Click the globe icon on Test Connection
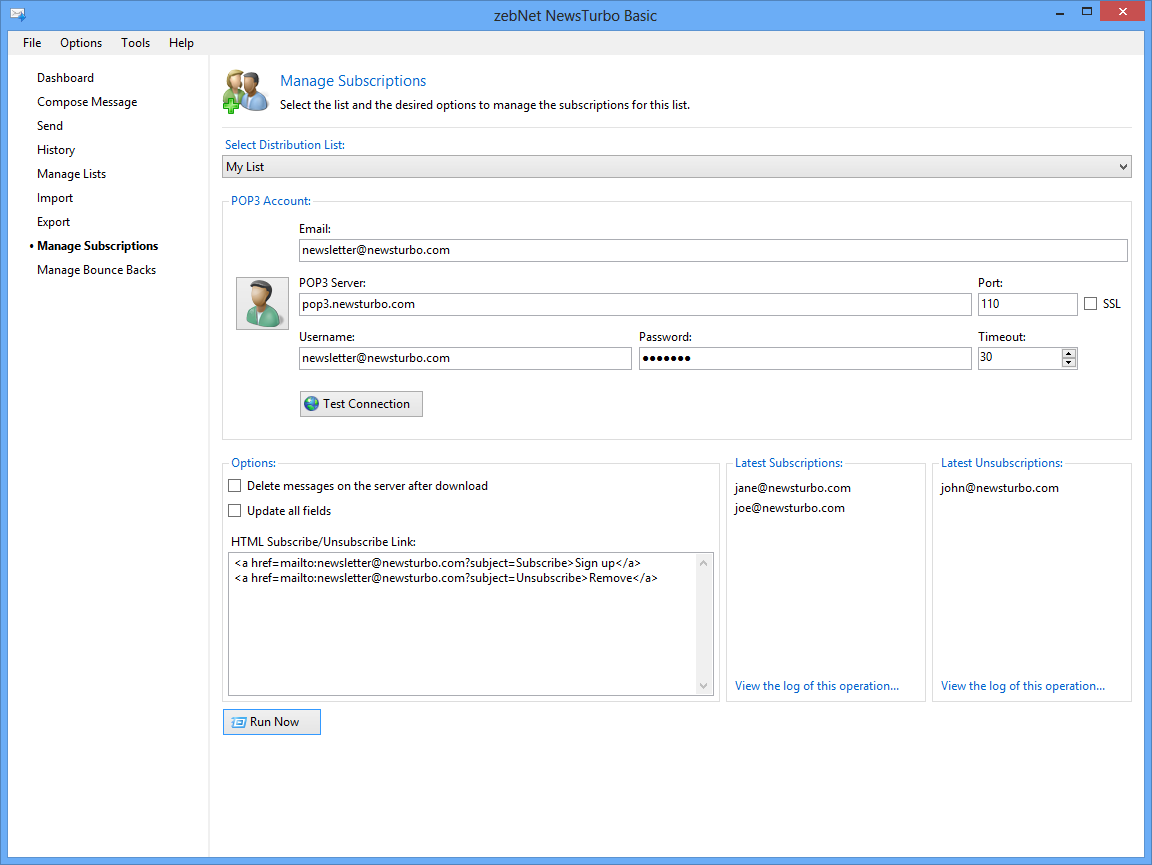This screenshot has height=865, width=1152. coord(312,404)
